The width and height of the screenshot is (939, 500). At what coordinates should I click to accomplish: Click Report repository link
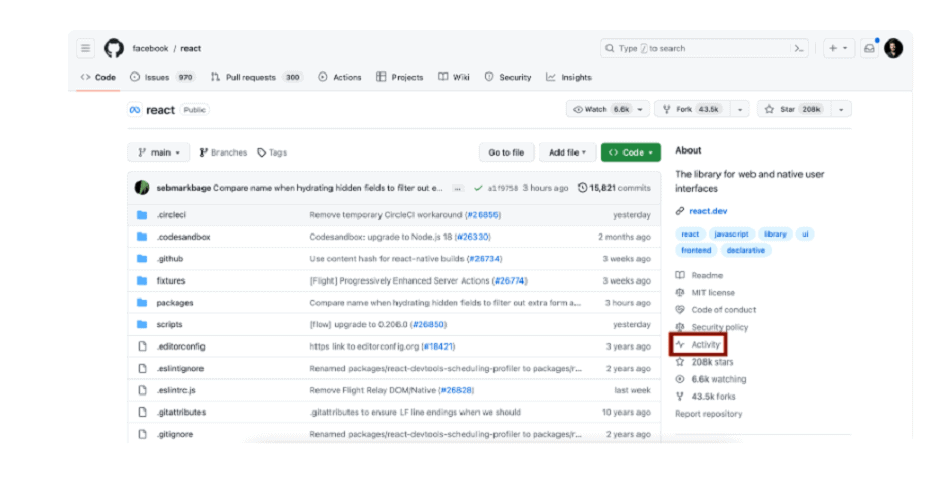(x=708, y=414)
